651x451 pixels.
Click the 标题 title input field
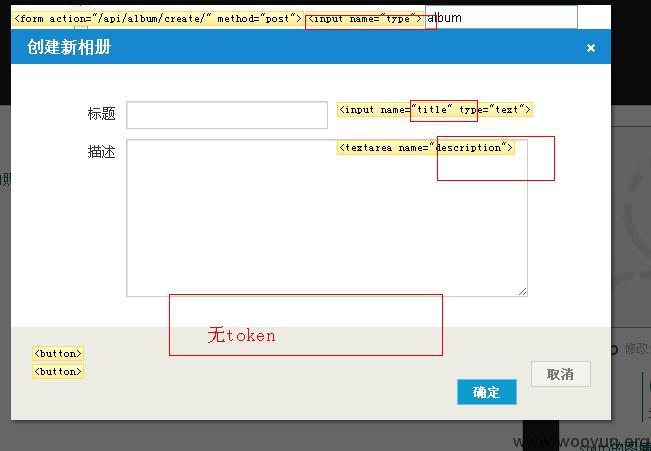pyautogui.click(x=227, y=115)
